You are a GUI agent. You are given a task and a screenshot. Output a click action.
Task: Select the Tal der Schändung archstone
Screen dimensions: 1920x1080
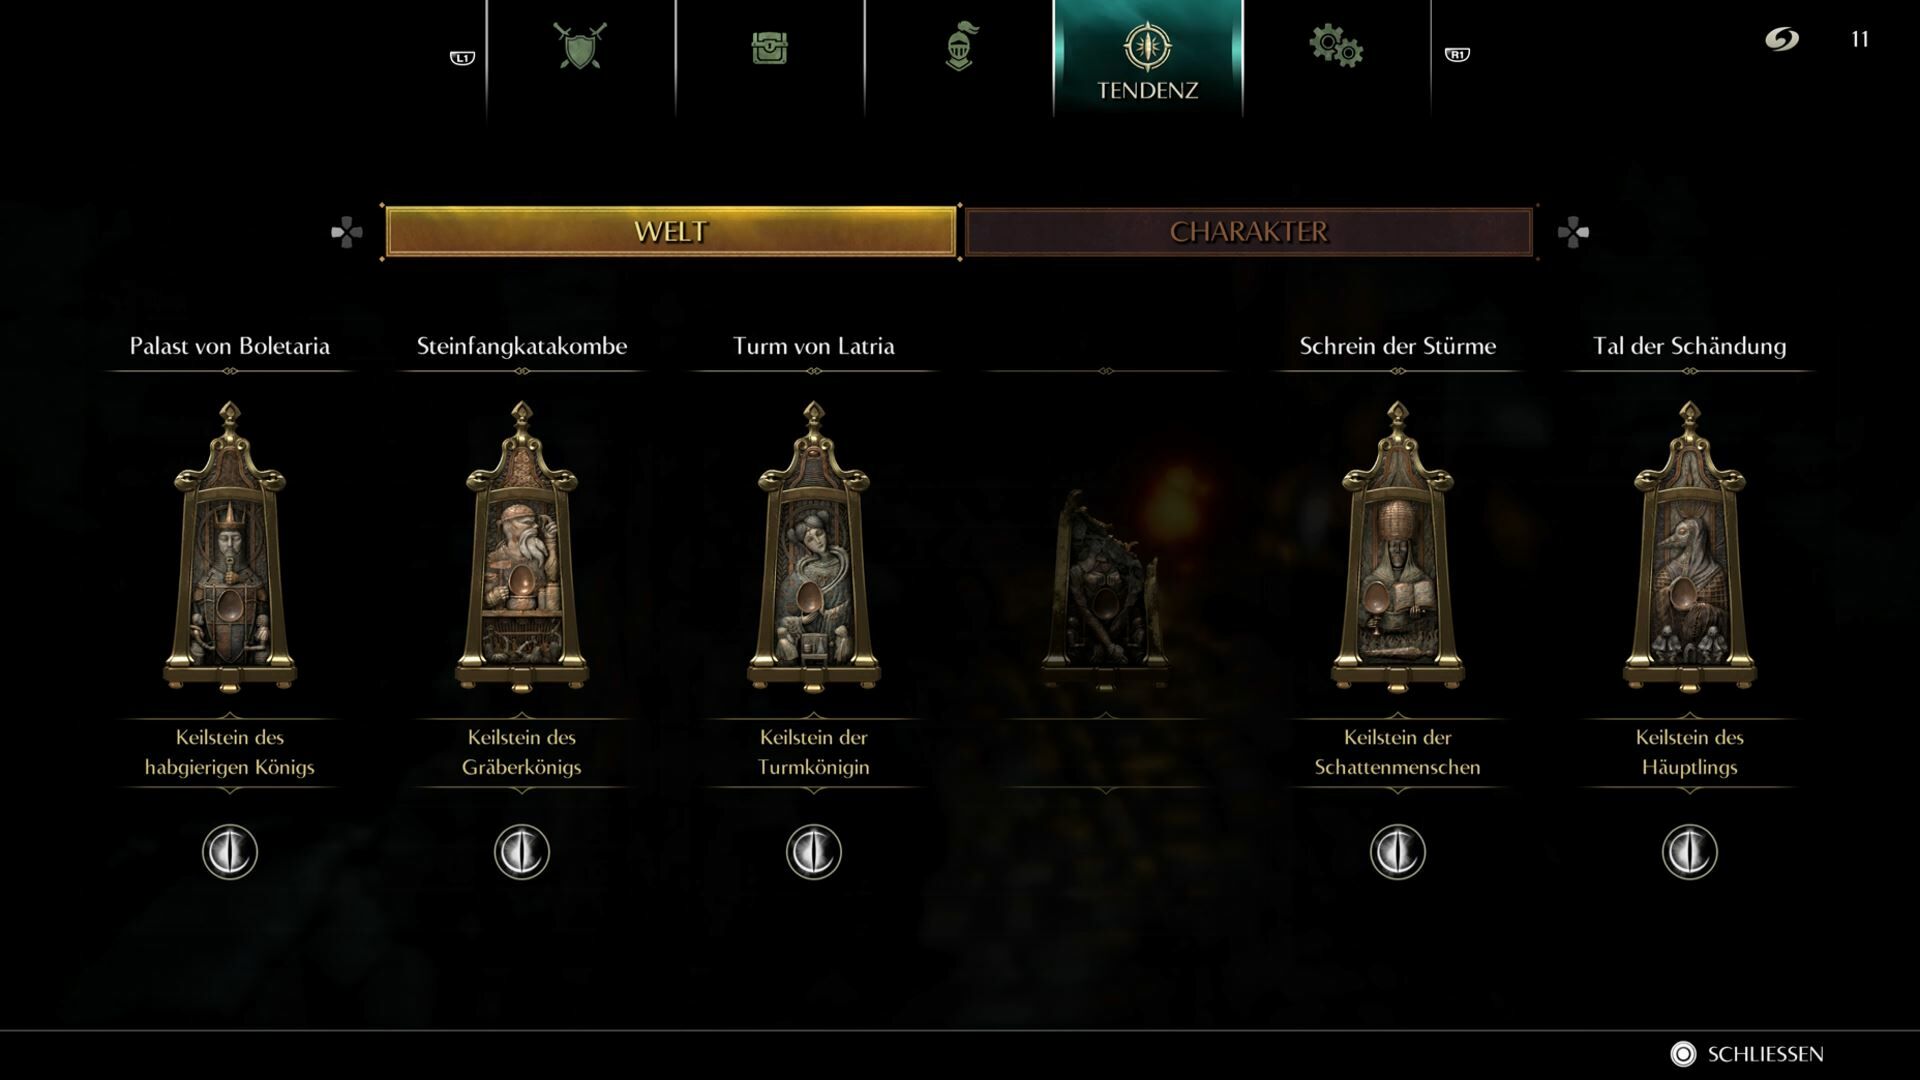[1690, 547]
